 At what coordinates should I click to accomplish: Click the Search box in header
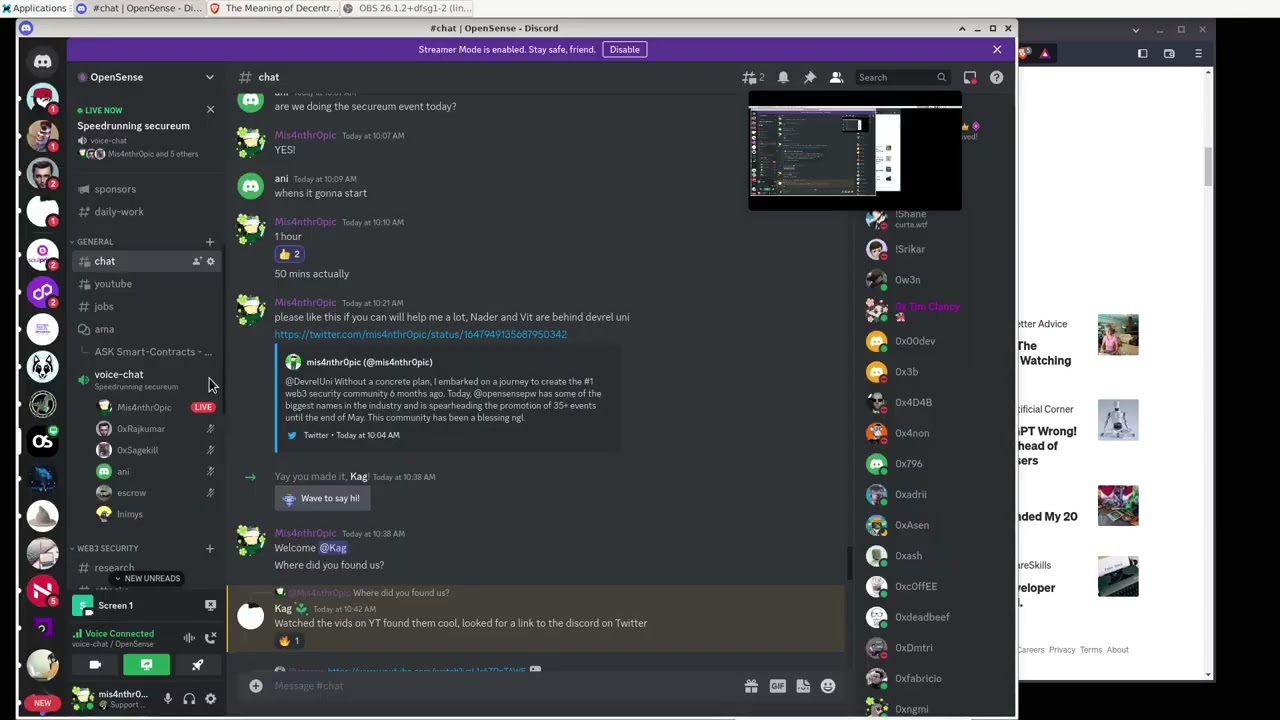(901, 77)
